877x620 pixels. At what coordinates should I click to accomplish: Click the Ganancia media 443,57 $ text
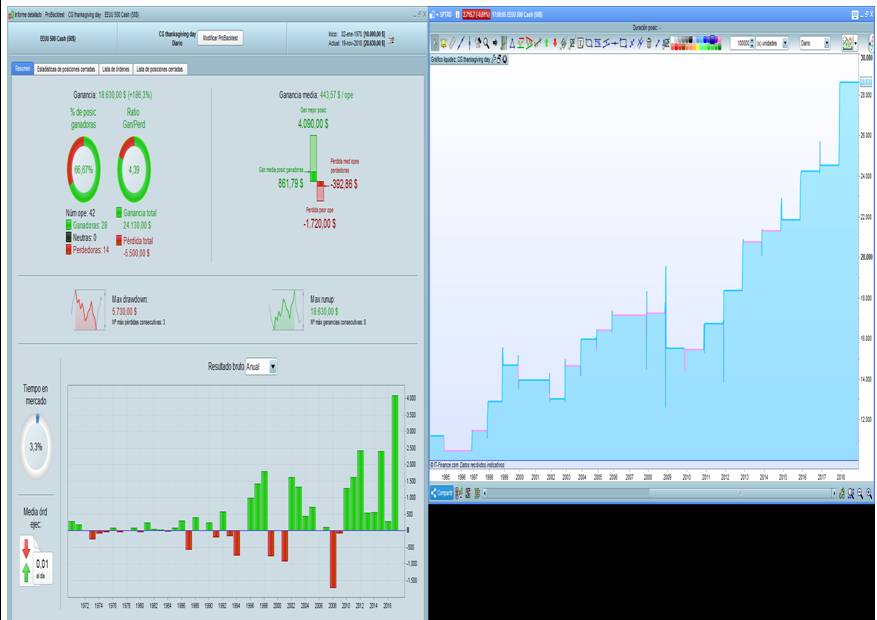pyautogui.click(x=316, y=95)
